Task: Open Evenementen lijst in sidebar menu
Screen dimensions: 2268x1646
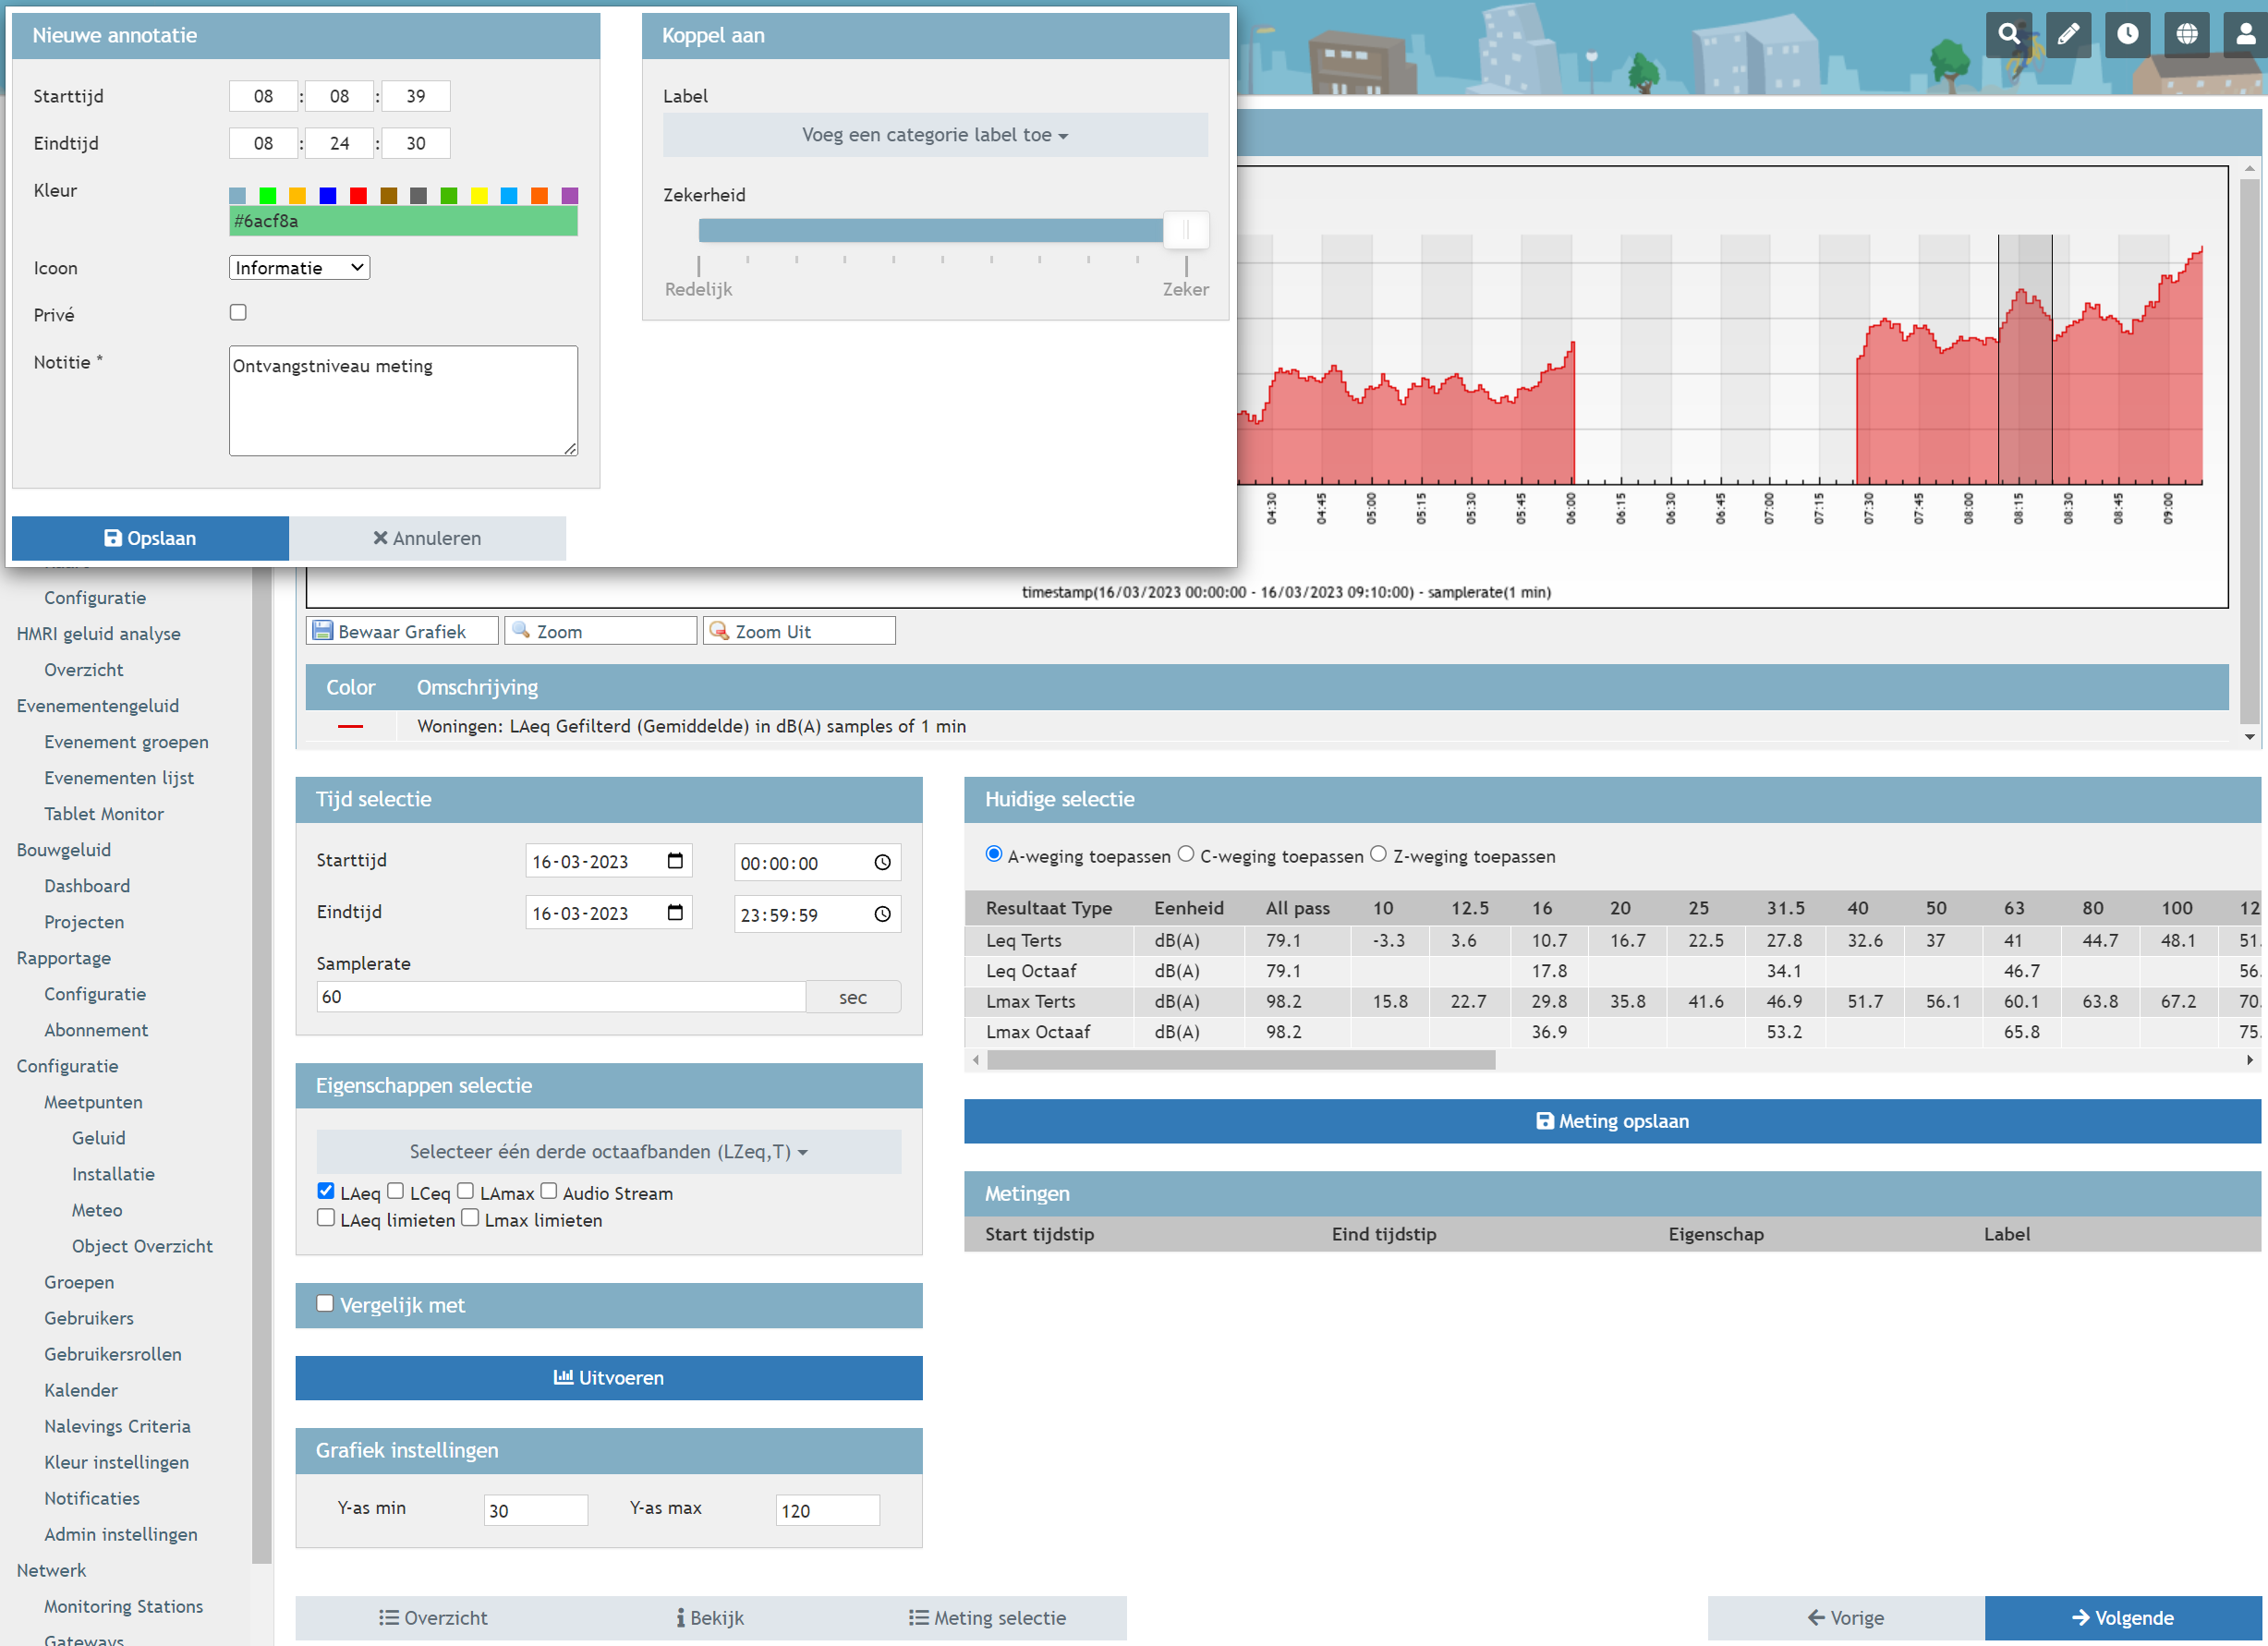Action: (119, 778)
